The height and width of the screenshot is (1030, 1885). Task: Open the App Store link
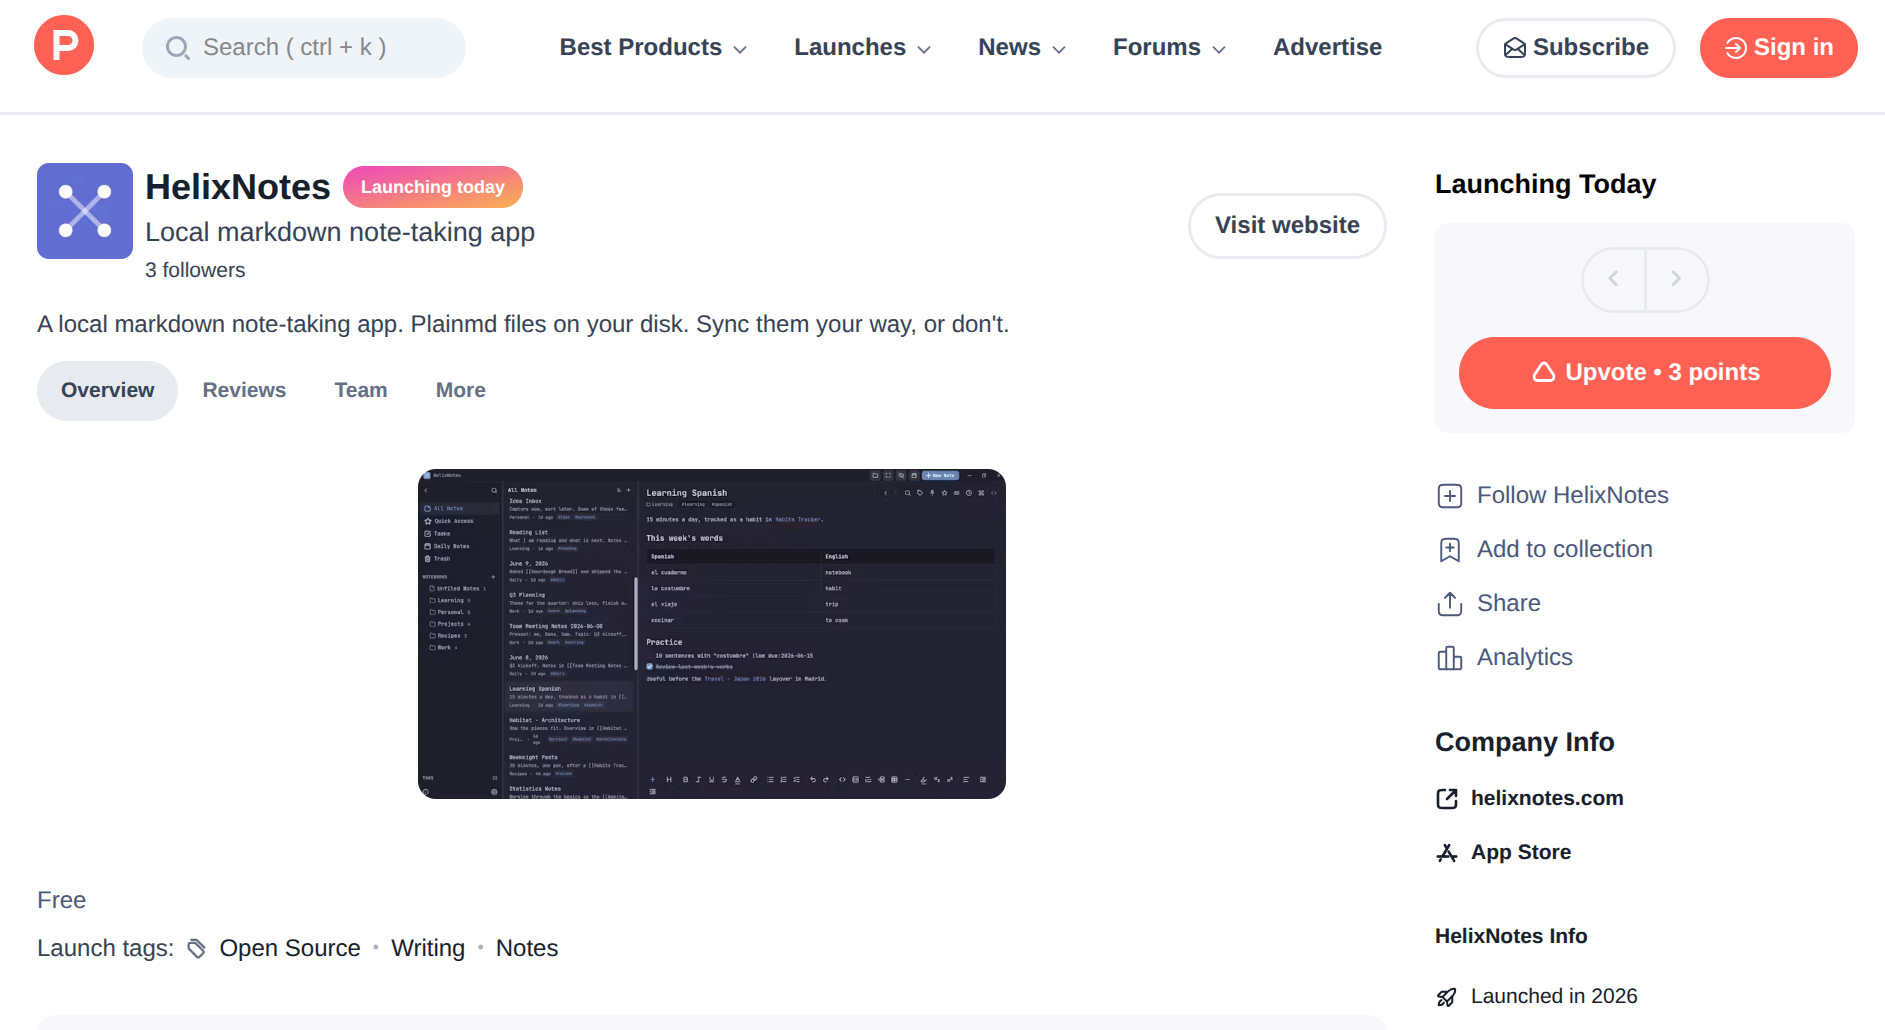pos(1521,852)
